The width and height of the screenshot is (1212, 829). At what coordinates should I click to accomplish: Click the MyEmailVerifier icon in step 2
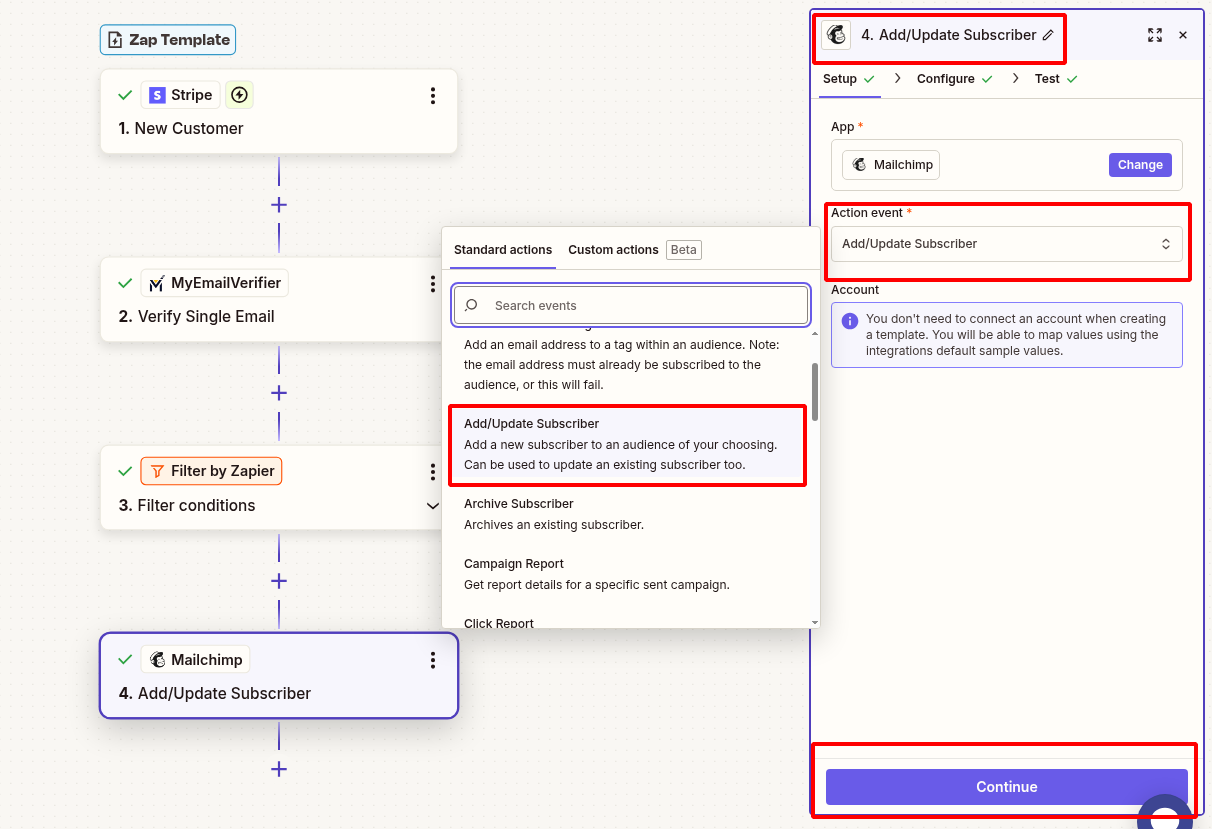coord(159,283)
